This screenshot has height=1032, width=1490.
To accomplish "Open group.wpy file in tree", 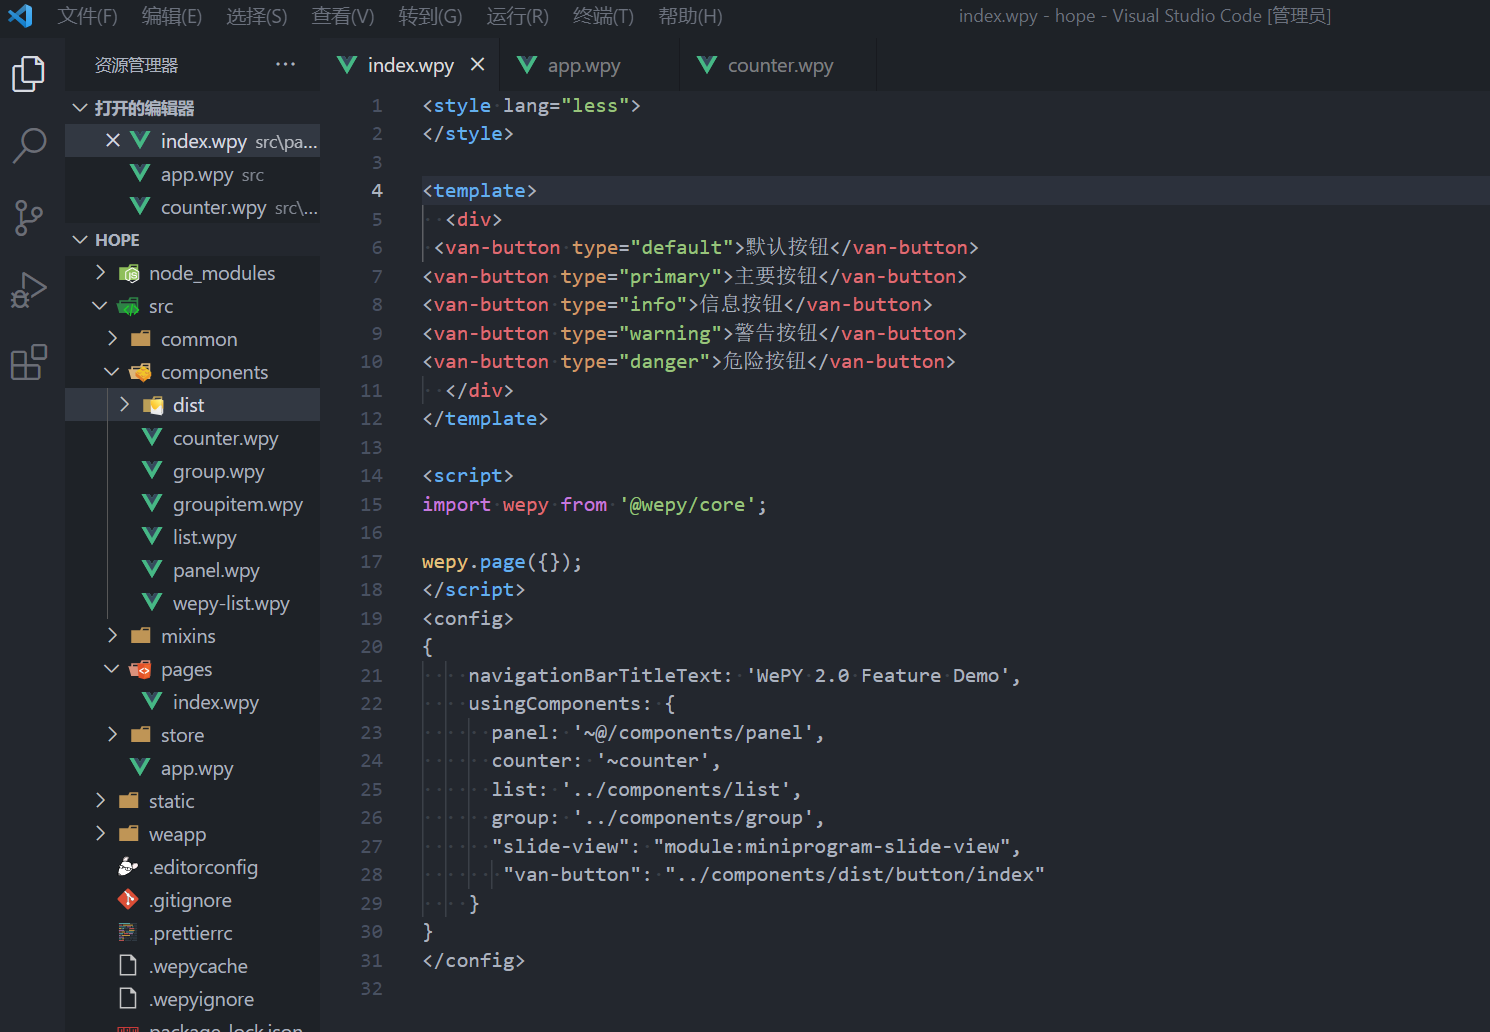I will pos(192,471).
